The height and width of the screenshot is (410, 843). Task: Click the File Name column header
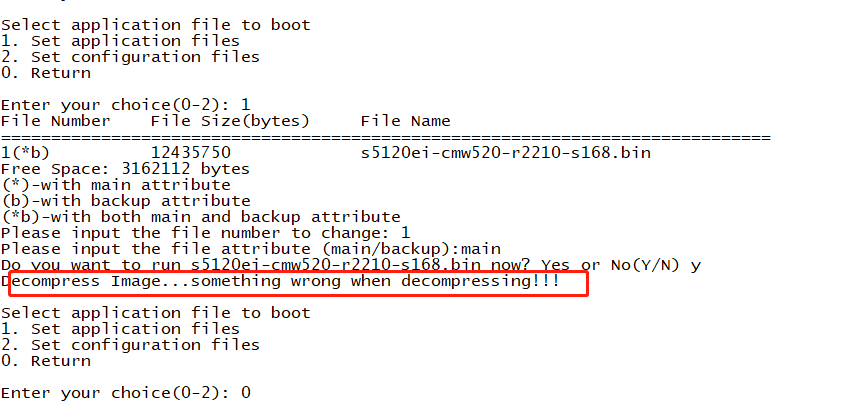pyautogui.click(x=405, y=121)
